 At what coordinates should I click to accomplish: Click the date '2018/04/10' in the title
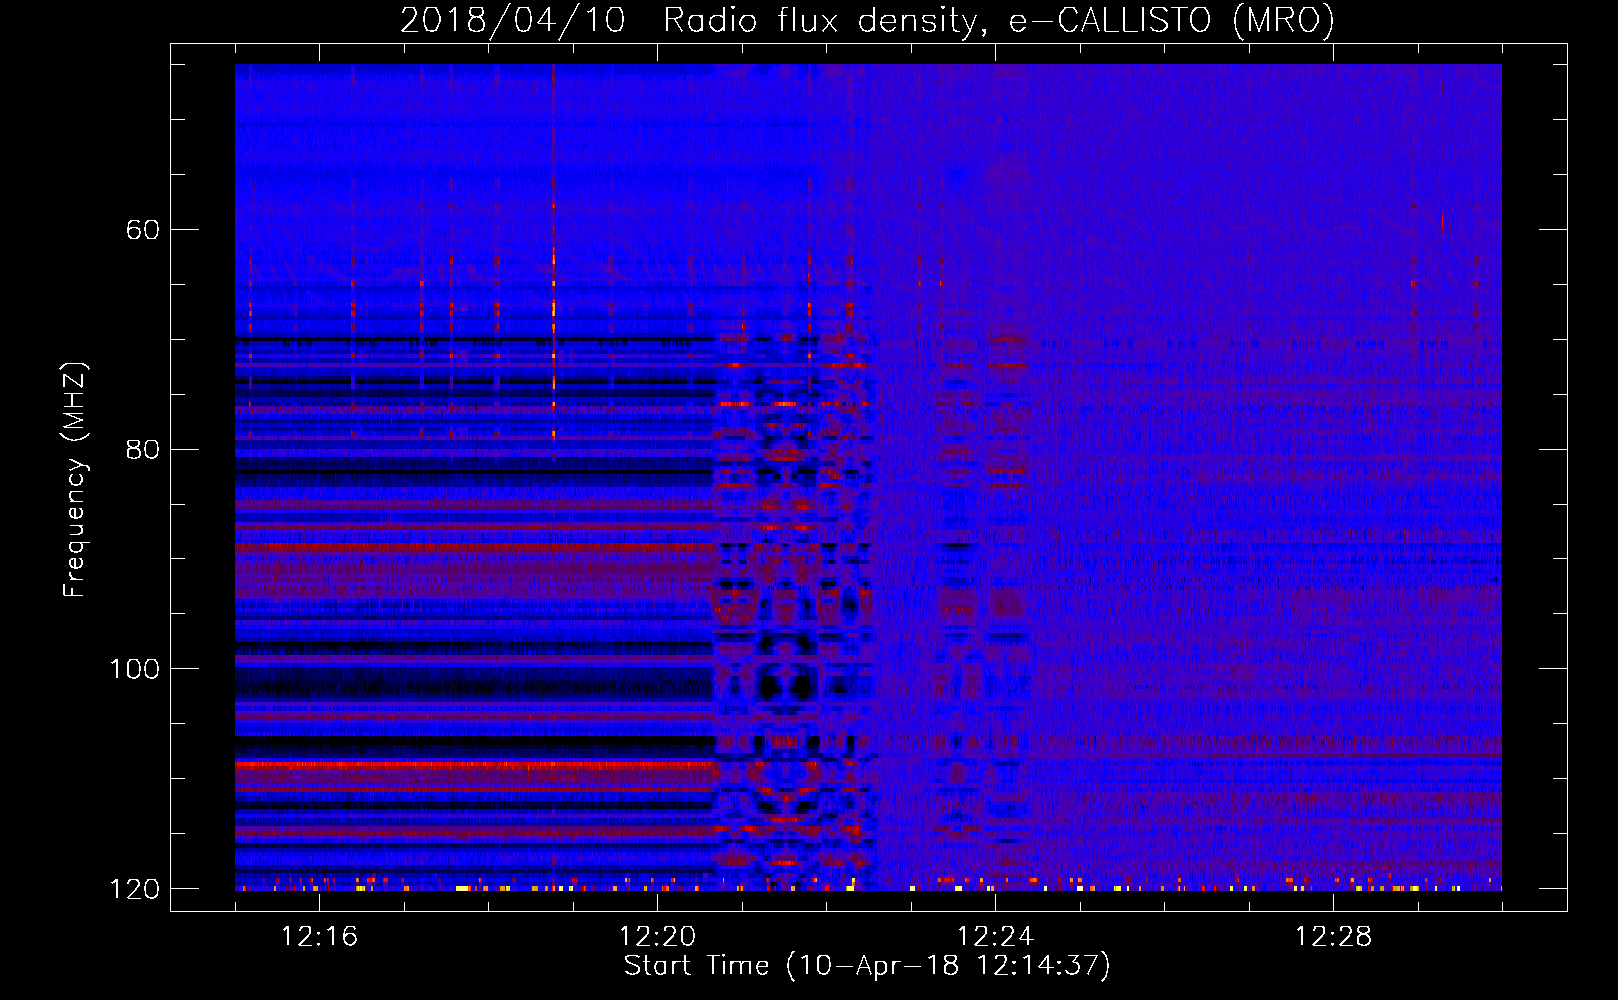click(513, 20)
